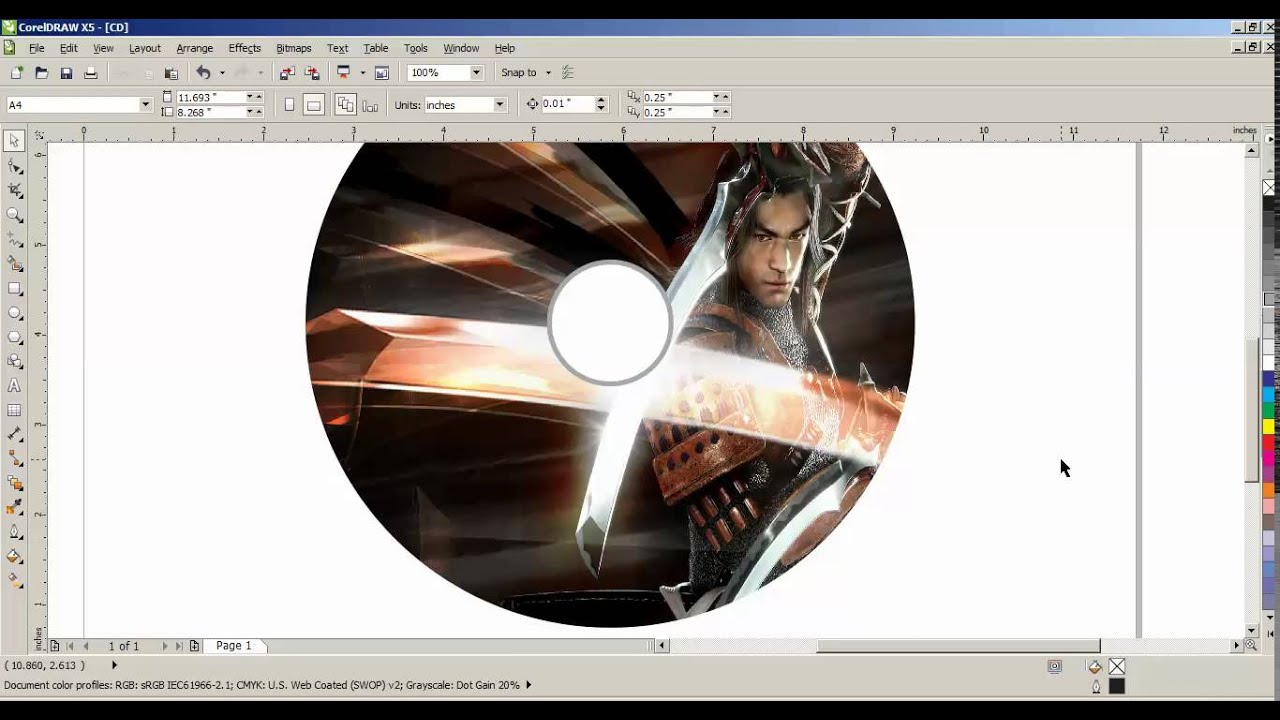This screenshot has height=720, width=1280.
Task: Pick the no-fill X swatch in the palette
Action: [1269, 188]
